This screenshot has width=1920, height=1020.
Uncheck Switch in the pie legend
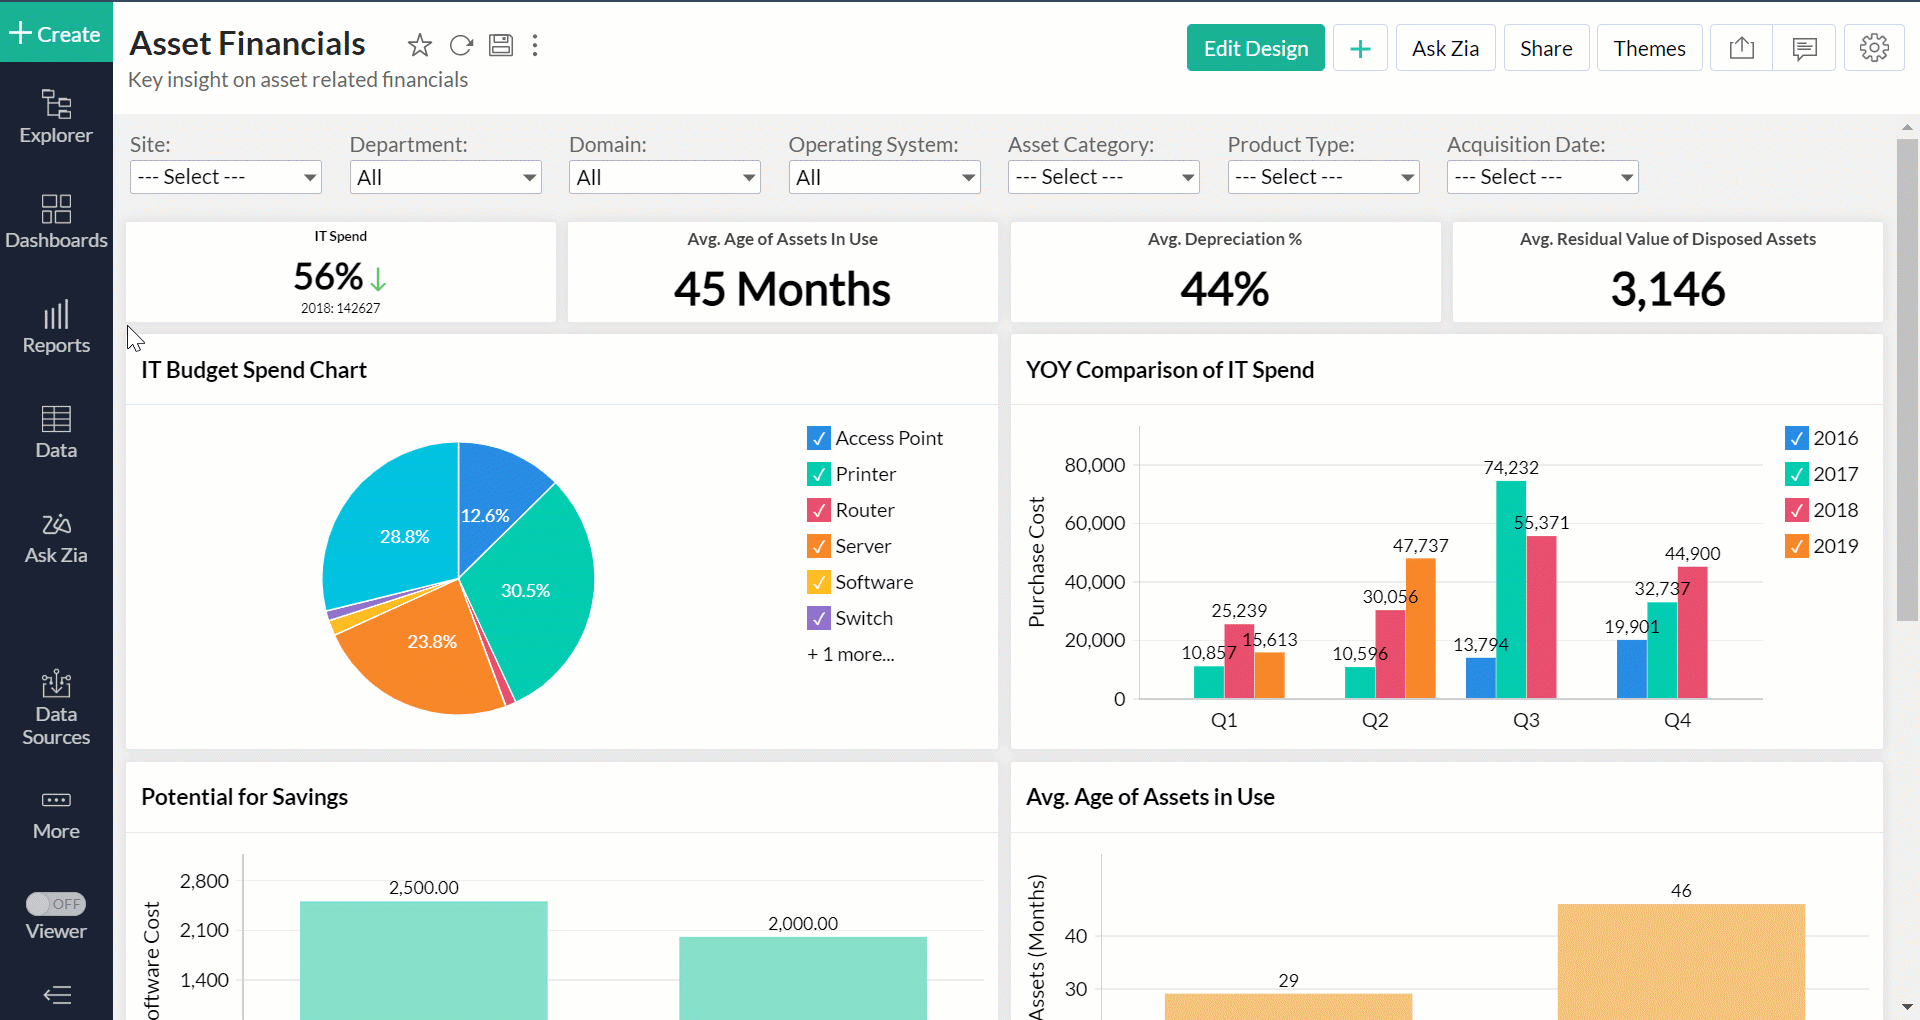pos(819,618)
